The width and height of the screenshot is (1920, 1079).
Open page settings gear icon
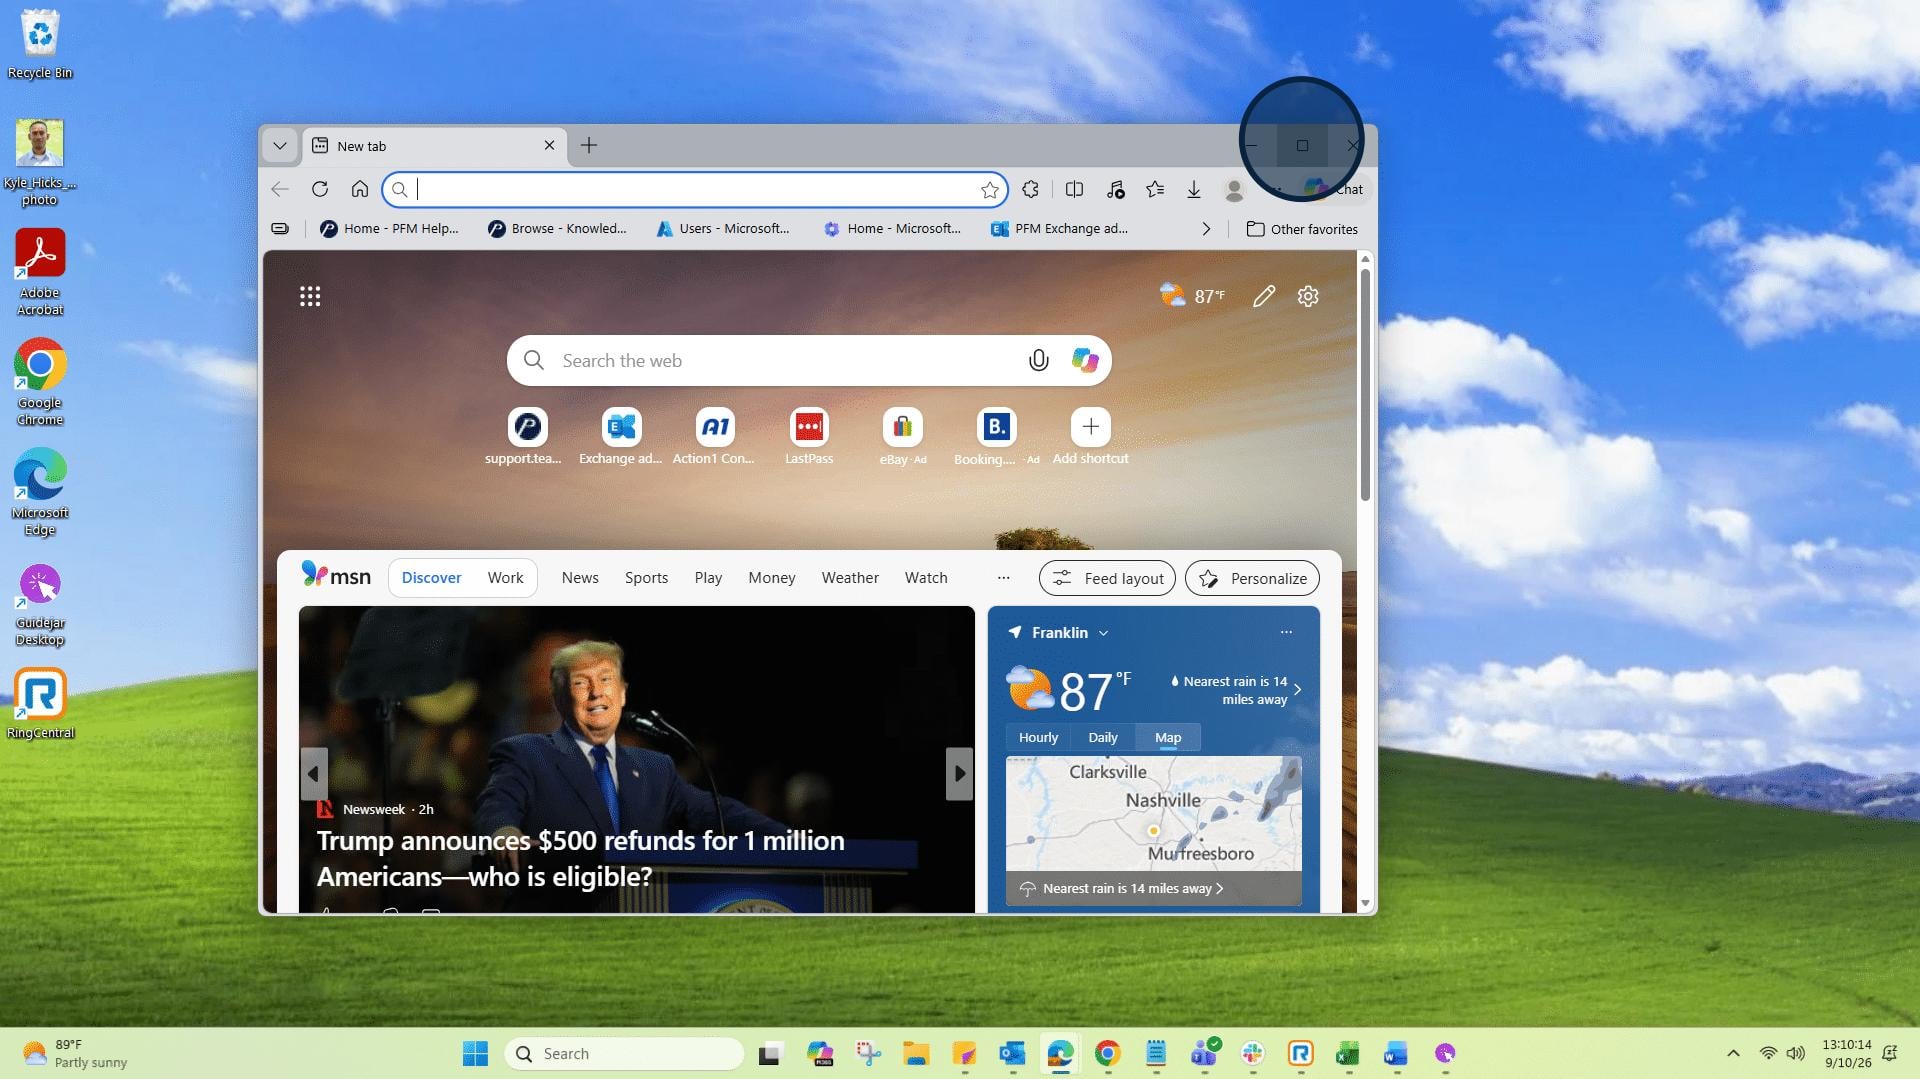tap(1308, 296)
